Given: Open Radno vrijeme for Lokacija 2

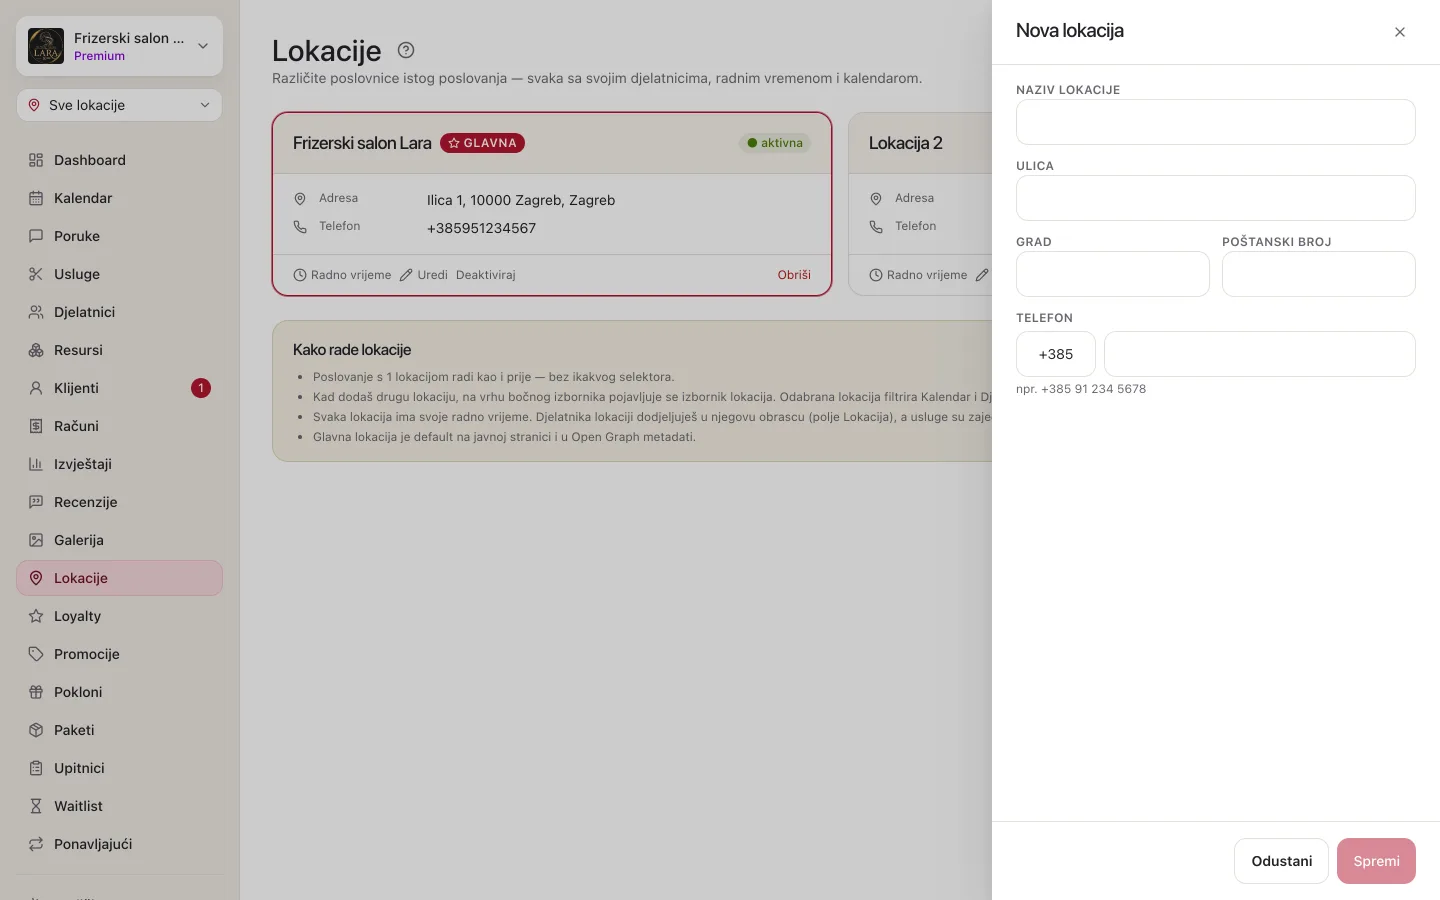Looking at the screenshot, I should tap(918, 275).
